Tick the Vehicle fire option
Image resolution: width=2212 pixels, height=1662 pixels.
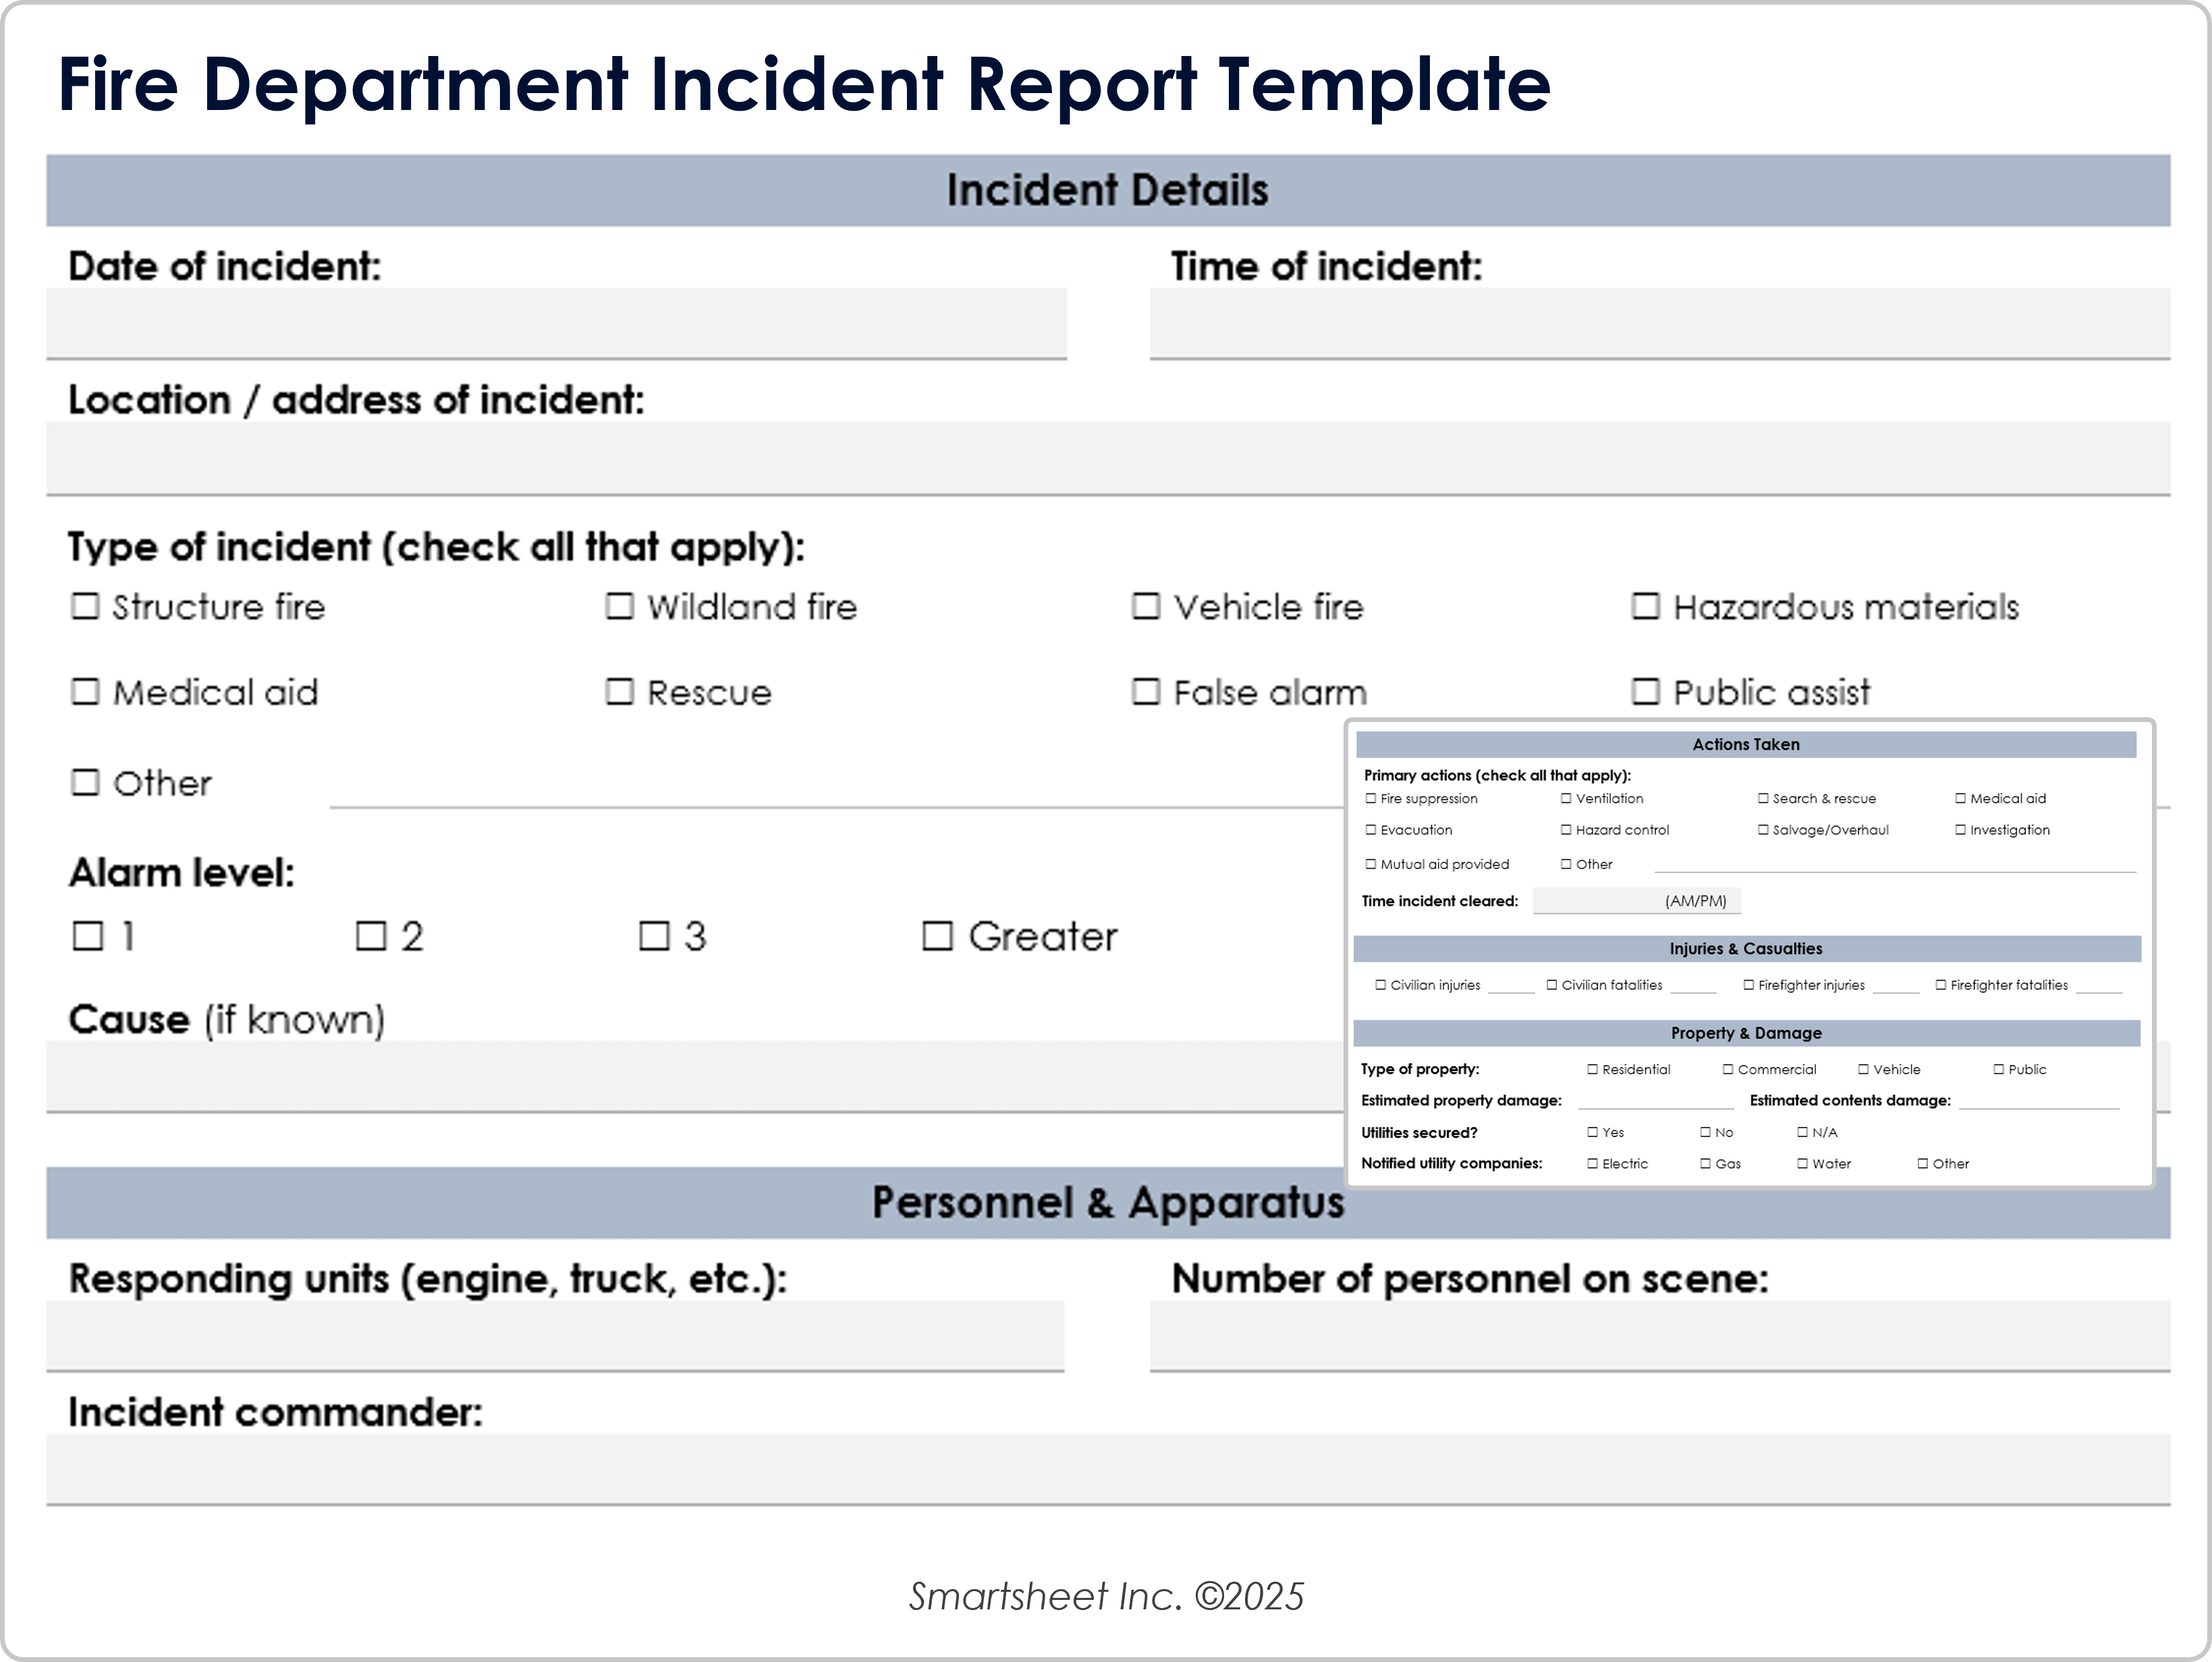click(x=1146, y=606)
